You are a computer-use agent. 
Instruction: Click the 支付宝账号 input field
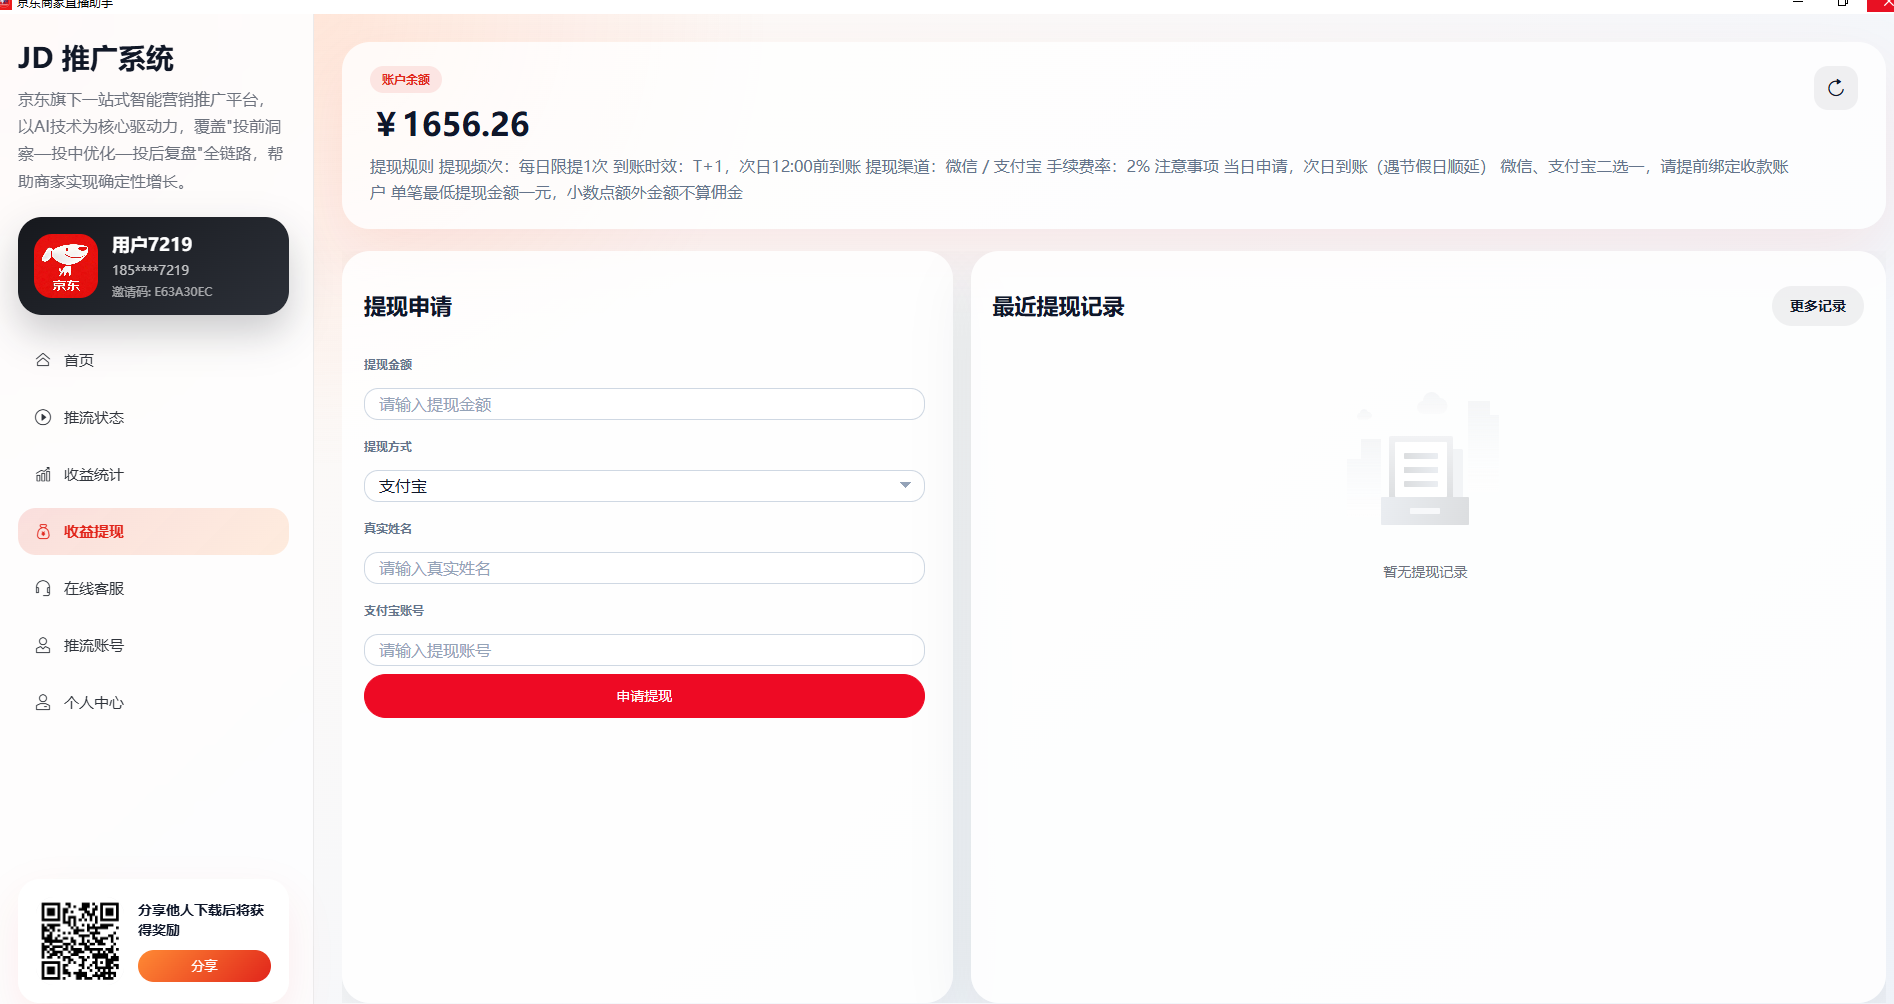644,650
